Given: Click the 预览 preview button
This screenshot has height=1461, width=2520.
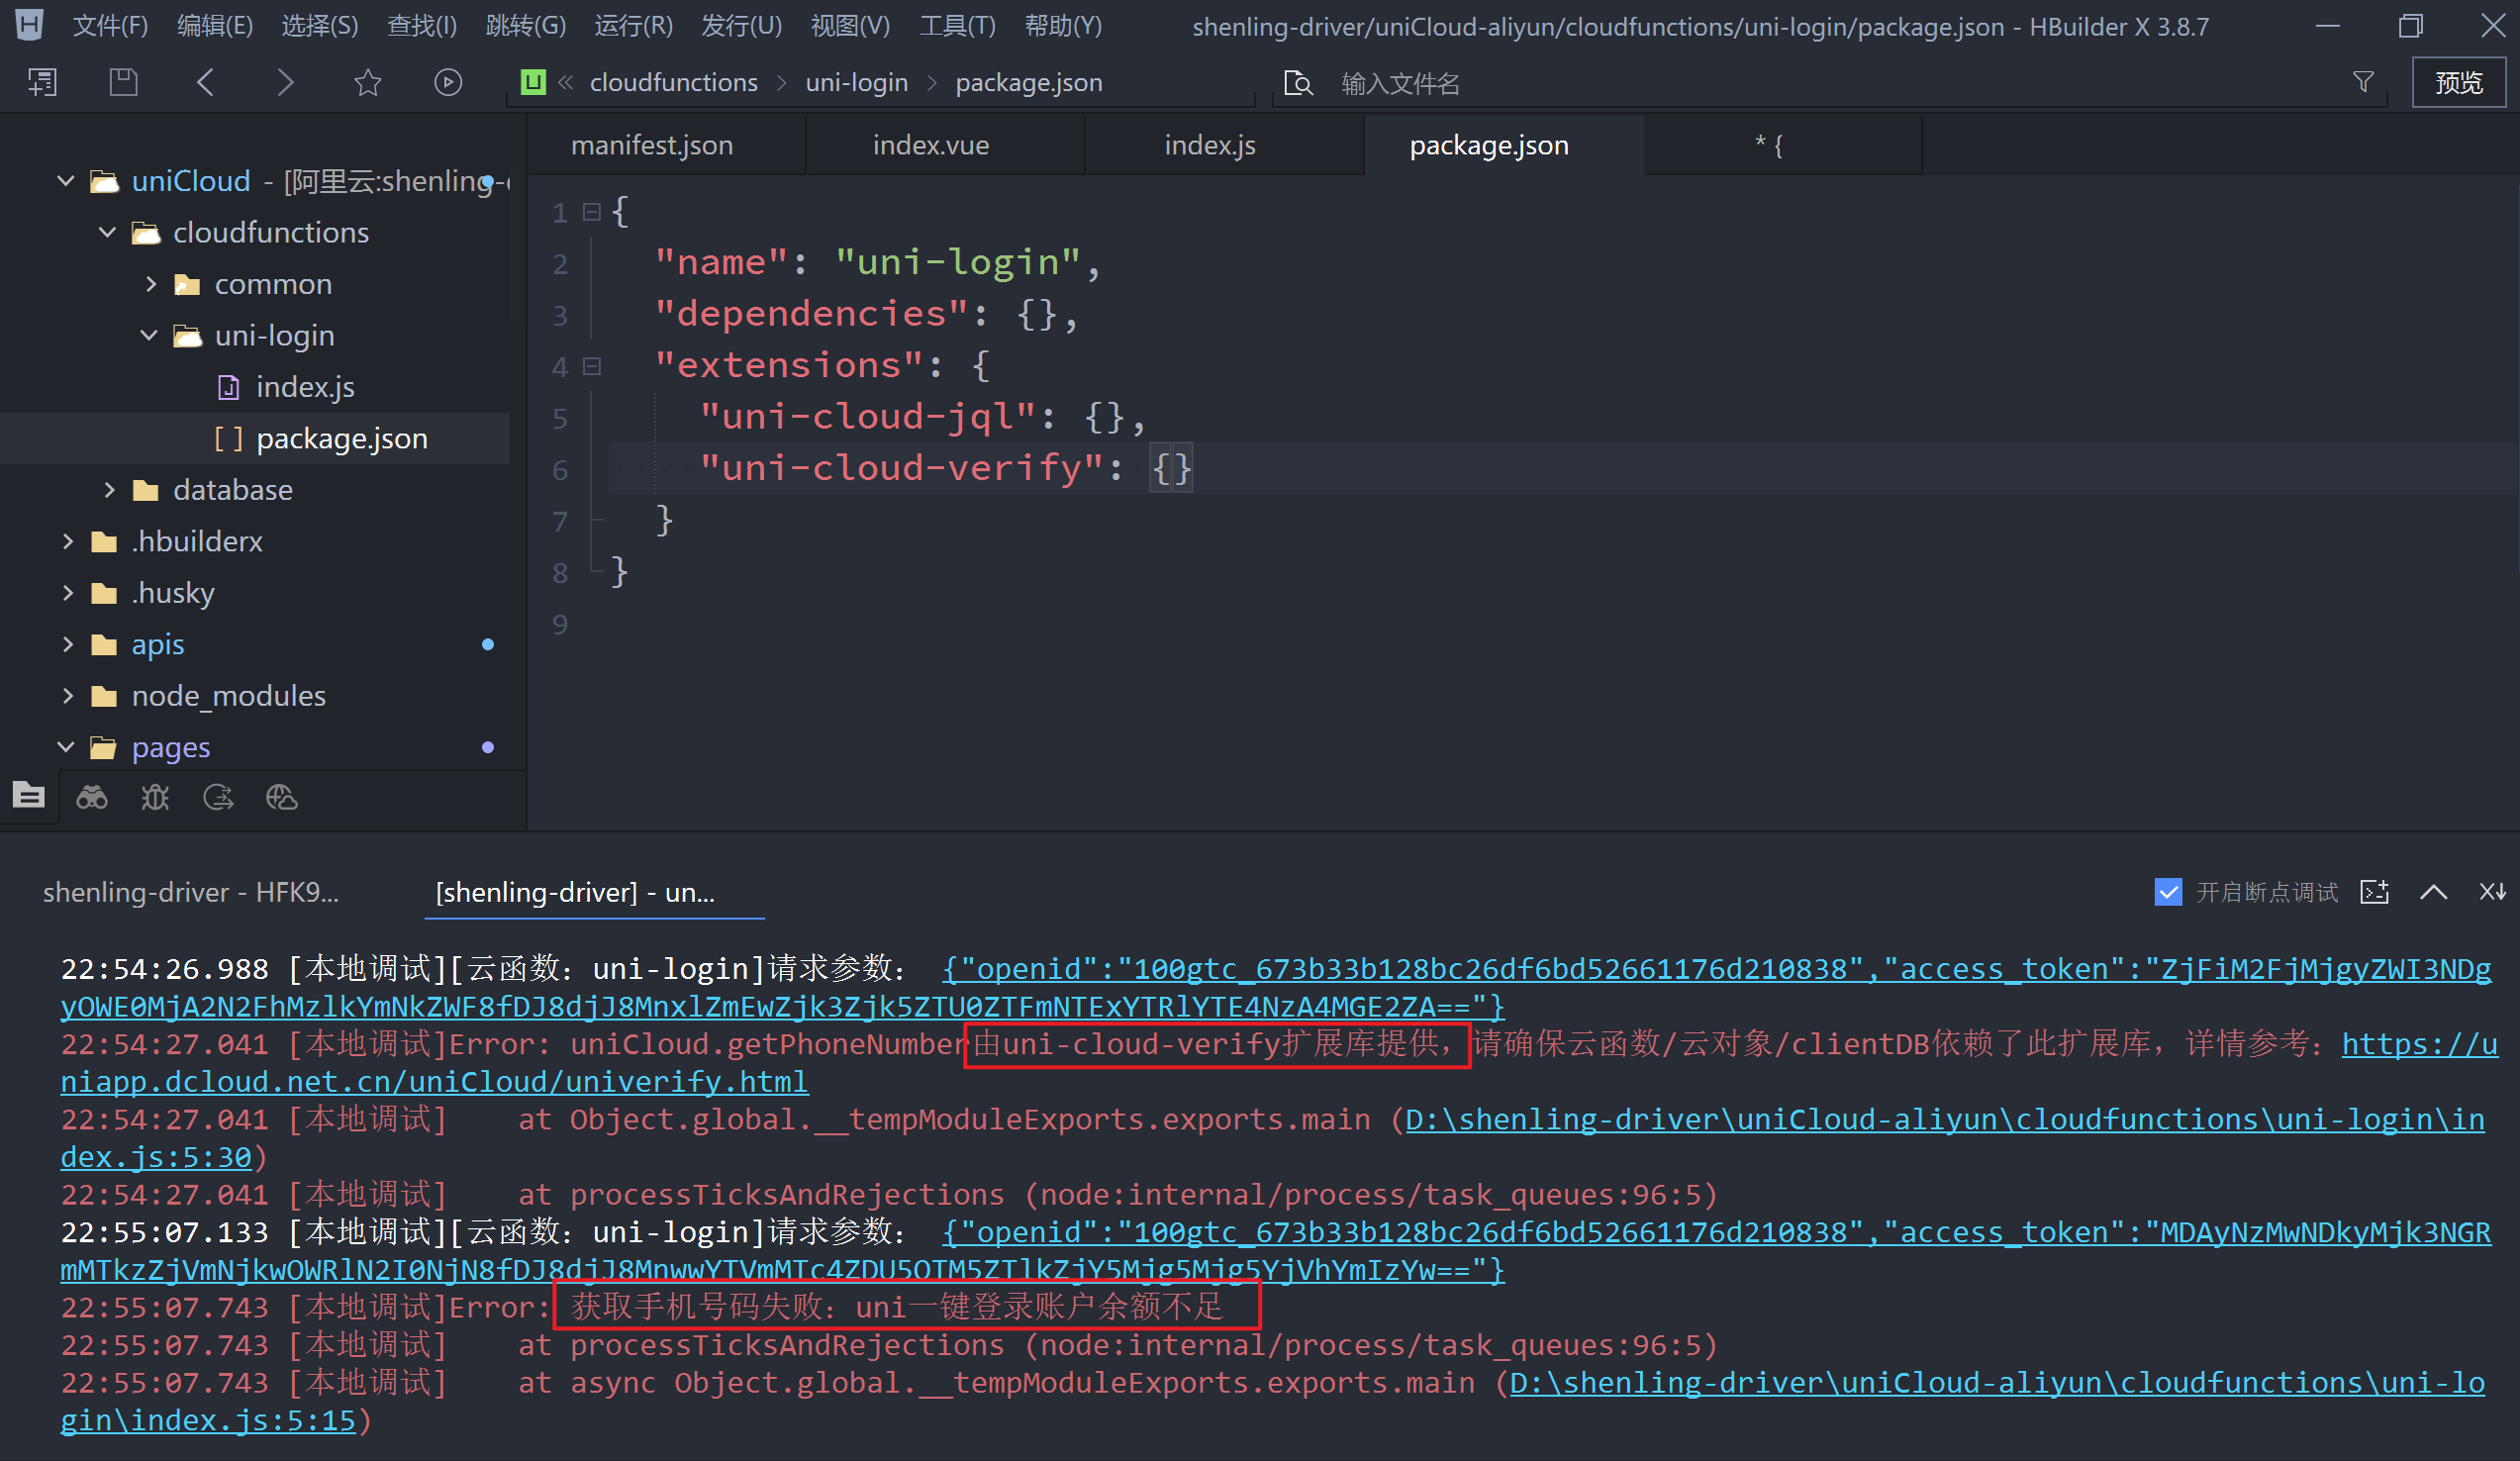Looking at the screenshot, I should [2458, 82].
